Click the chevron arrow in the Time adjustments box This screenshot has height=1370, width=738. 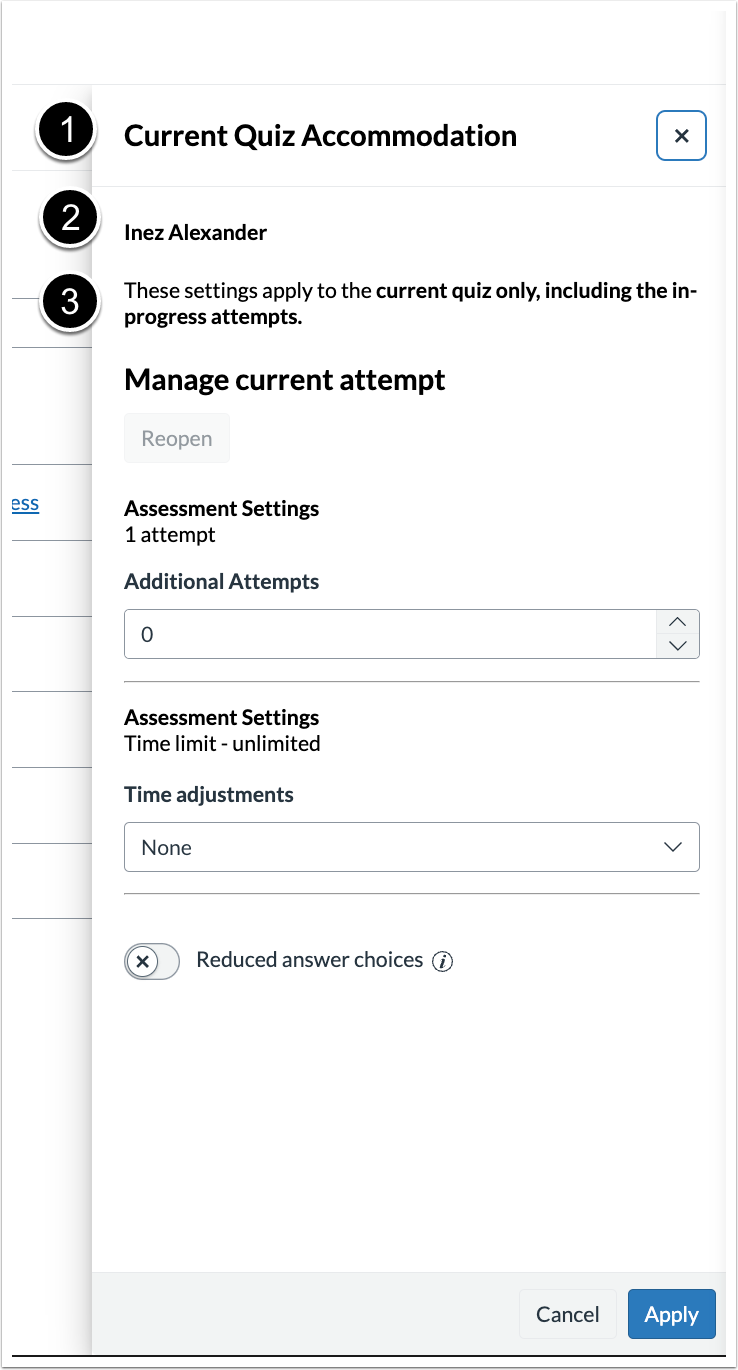(673, 847)
